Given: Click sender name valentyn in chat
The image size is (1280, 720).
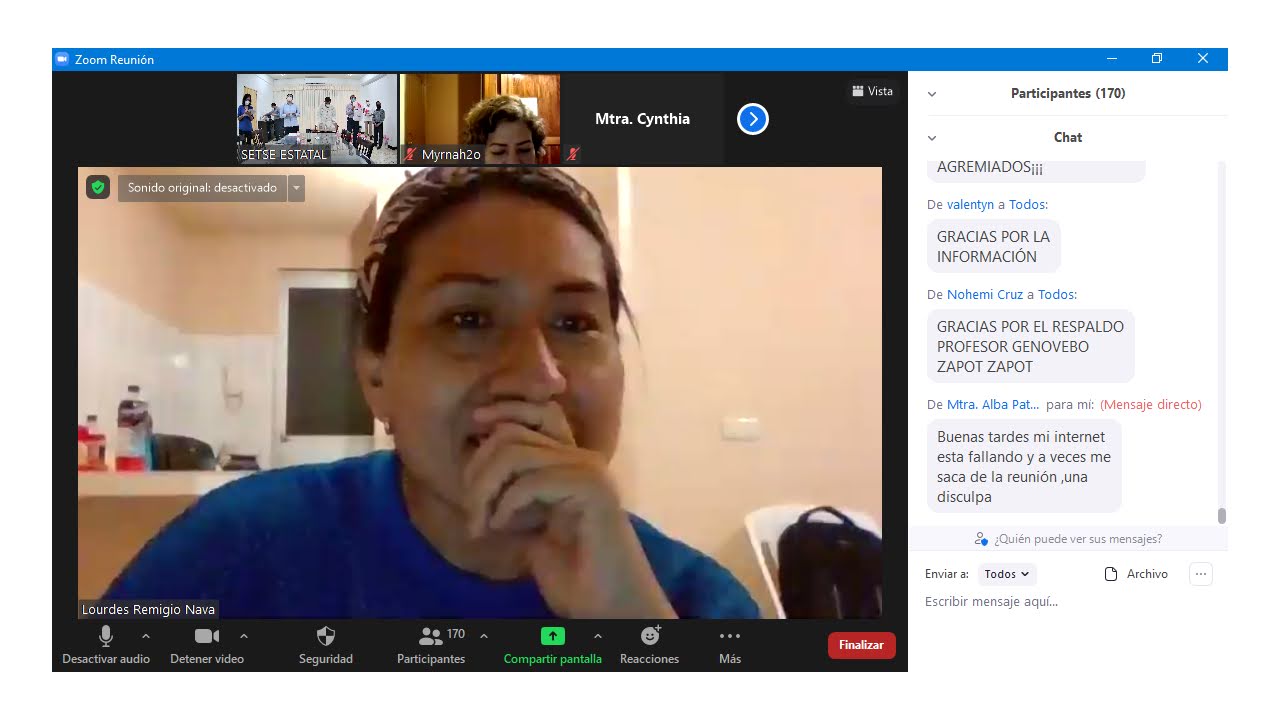Looking at the screenshot, I should pyautogui.click(x=971, y=204).
